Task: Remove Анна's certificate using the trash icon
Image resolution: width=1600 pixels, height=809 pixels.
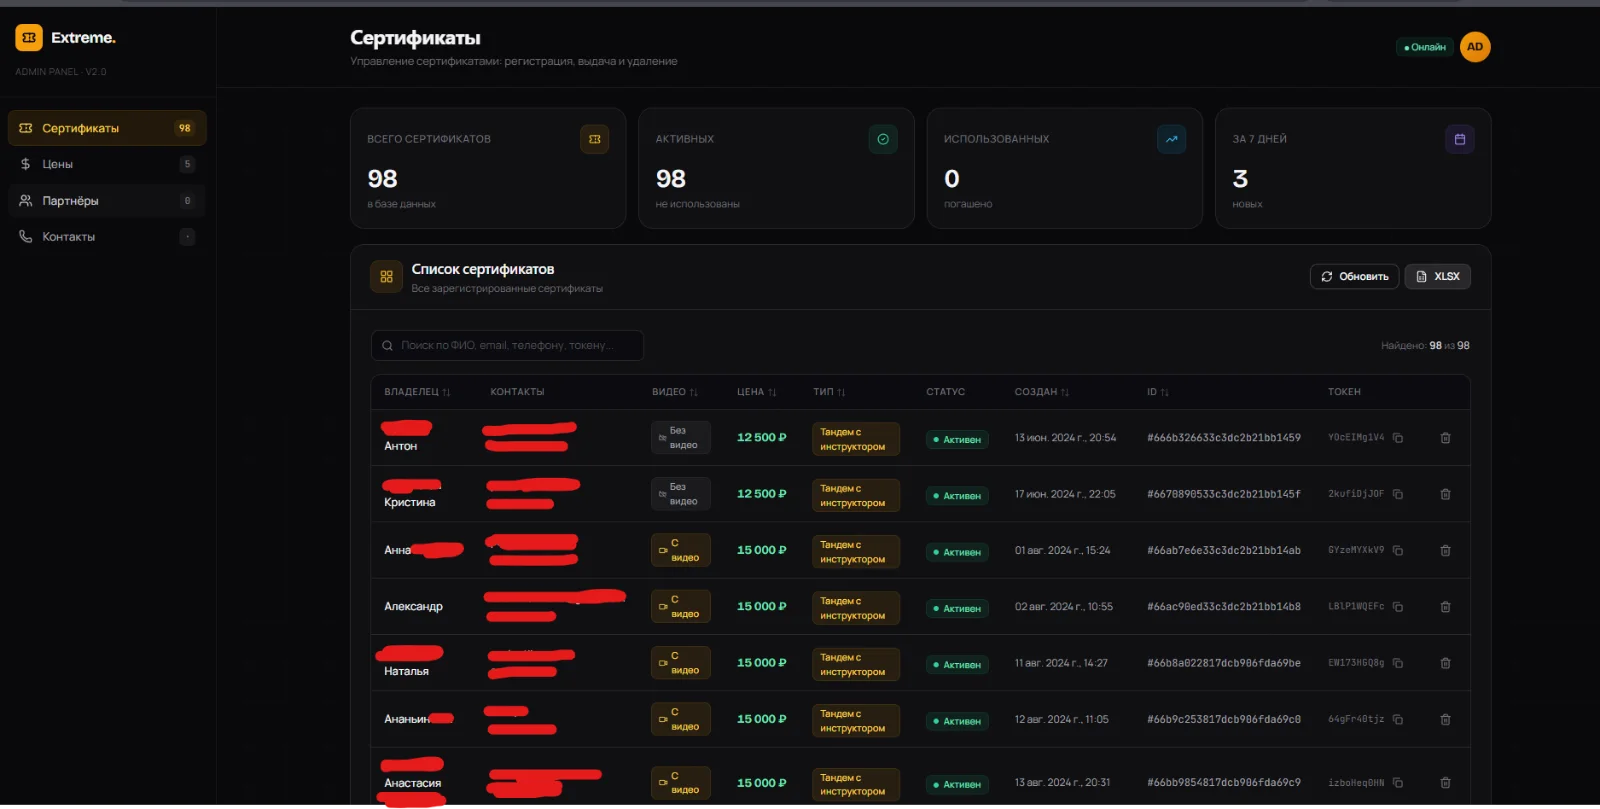Action: tap(1445, 551)
